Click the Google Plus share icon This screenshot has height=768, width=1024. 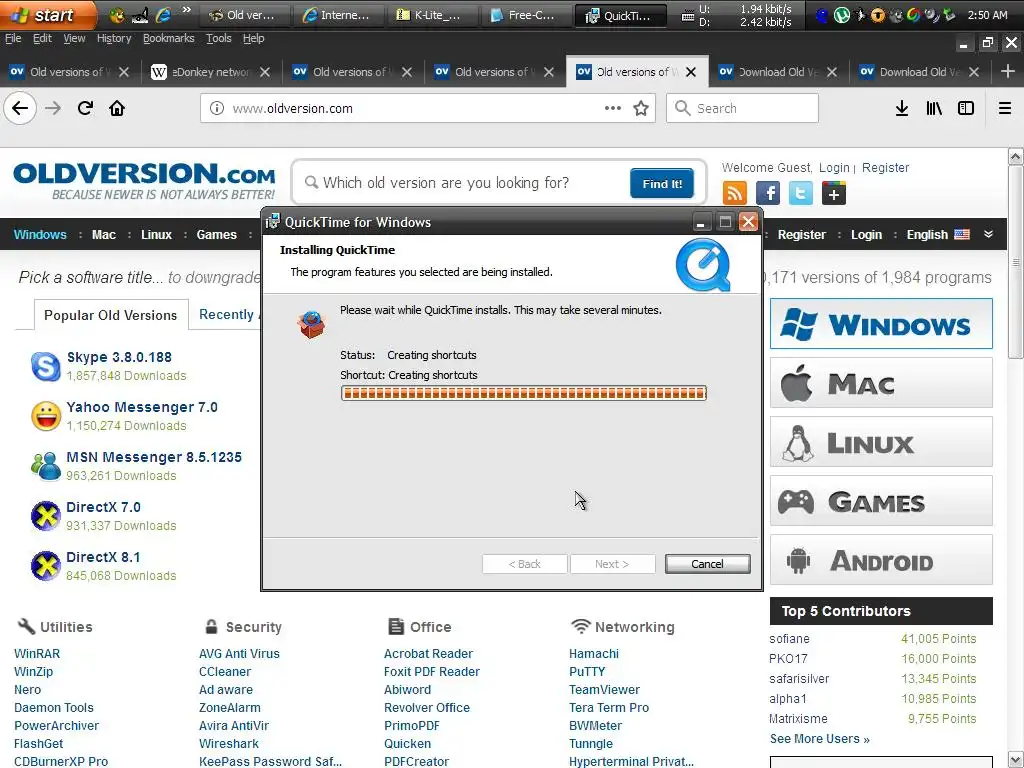(834, 193)
